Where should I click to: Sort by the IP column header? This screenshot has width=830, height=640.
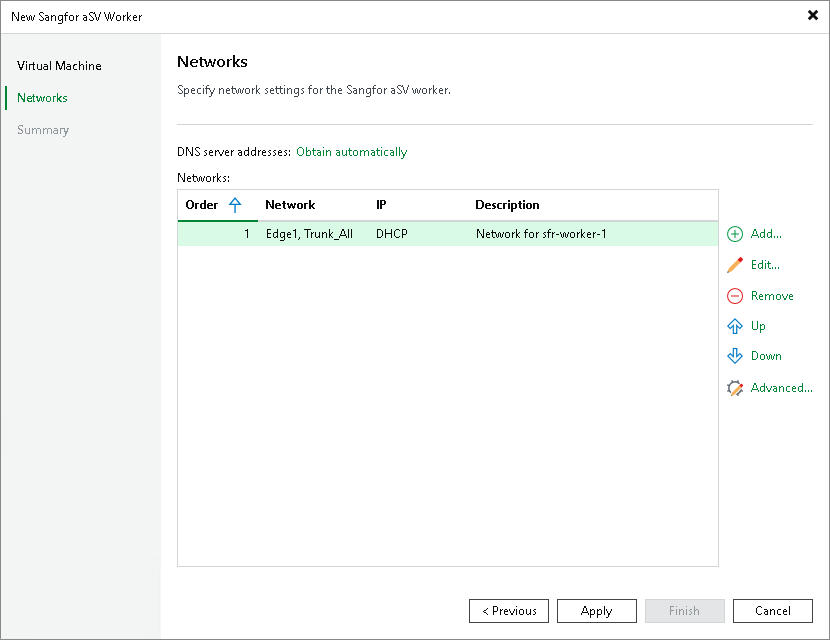click(x=381, y=205)
